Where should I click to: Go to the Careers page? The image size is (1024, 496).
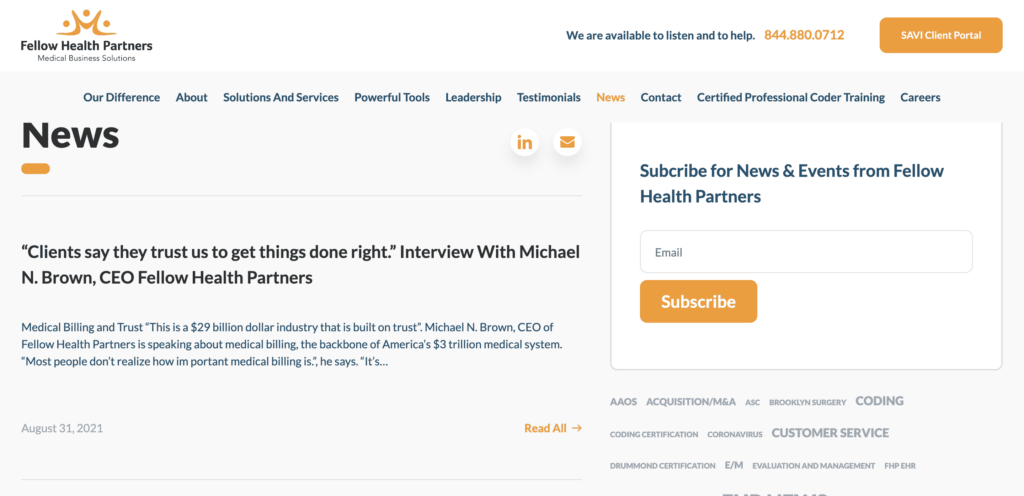coord(920,97)
